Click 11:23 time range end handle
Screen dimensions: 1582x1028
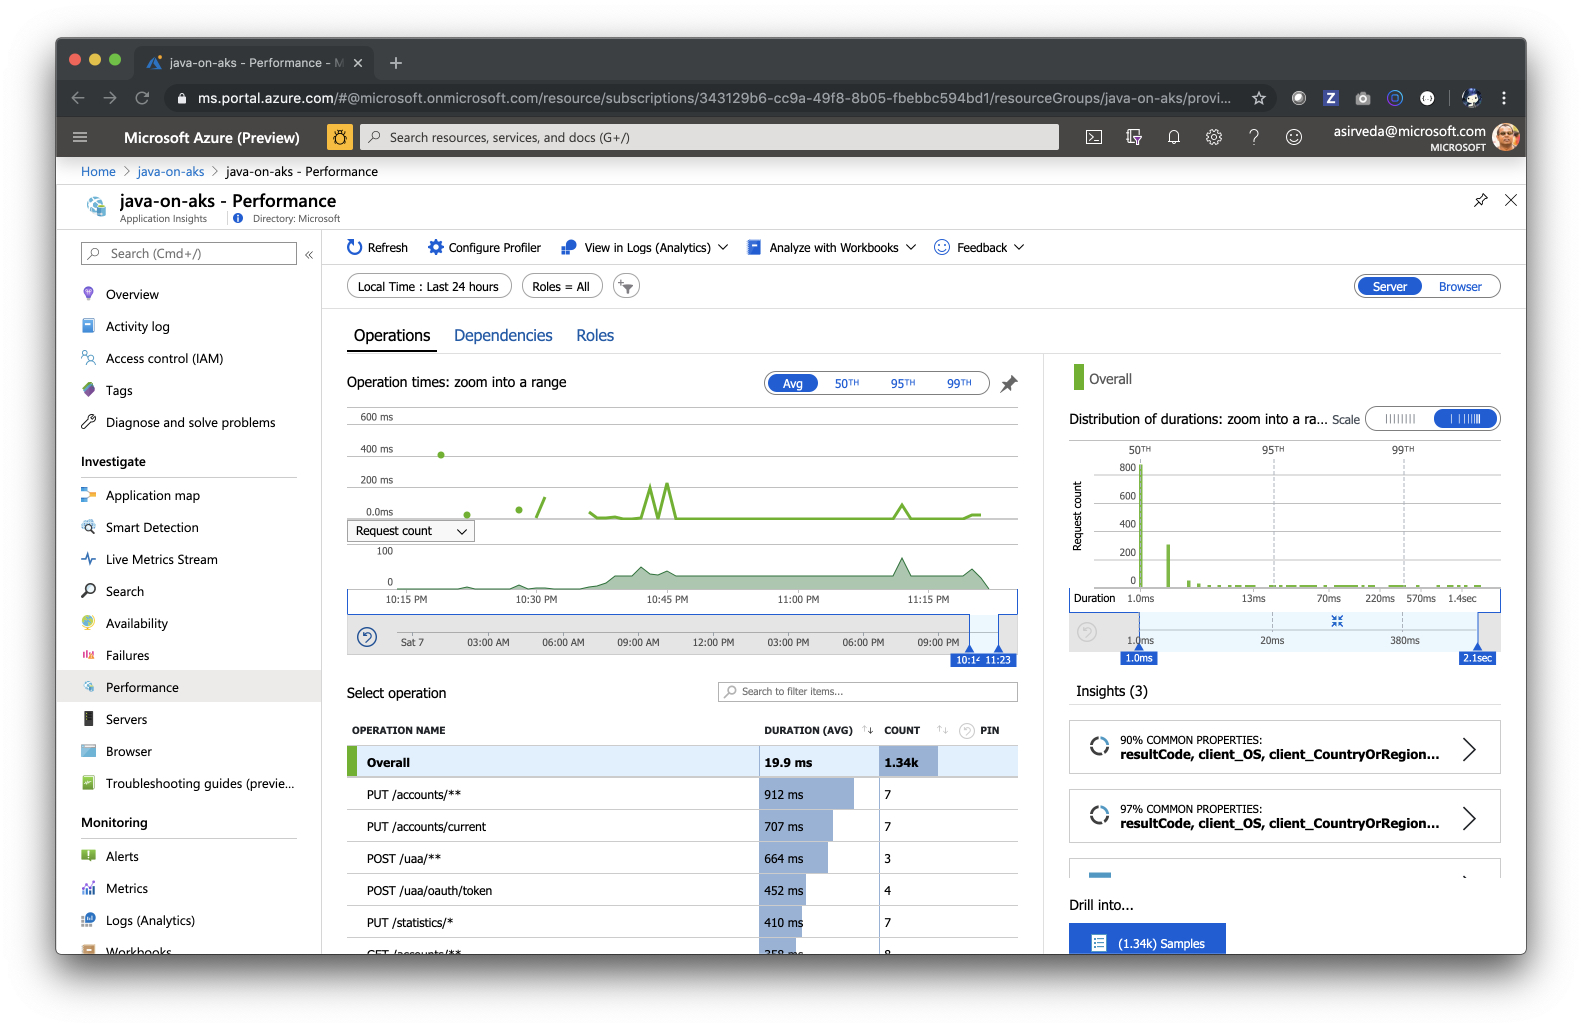coord(999,660)
